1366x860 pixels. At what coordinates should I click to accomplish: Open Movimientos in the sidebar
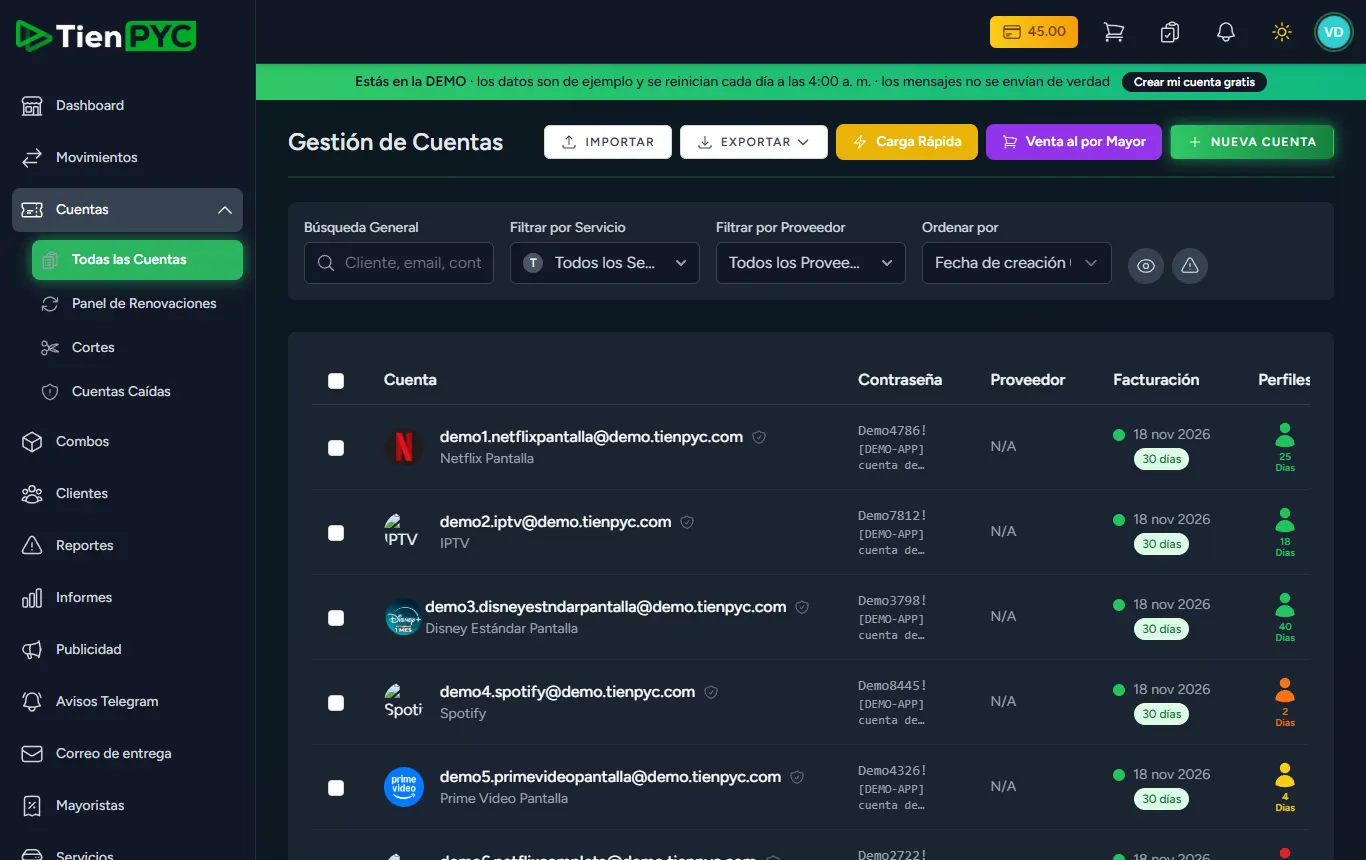click(127, 158)
